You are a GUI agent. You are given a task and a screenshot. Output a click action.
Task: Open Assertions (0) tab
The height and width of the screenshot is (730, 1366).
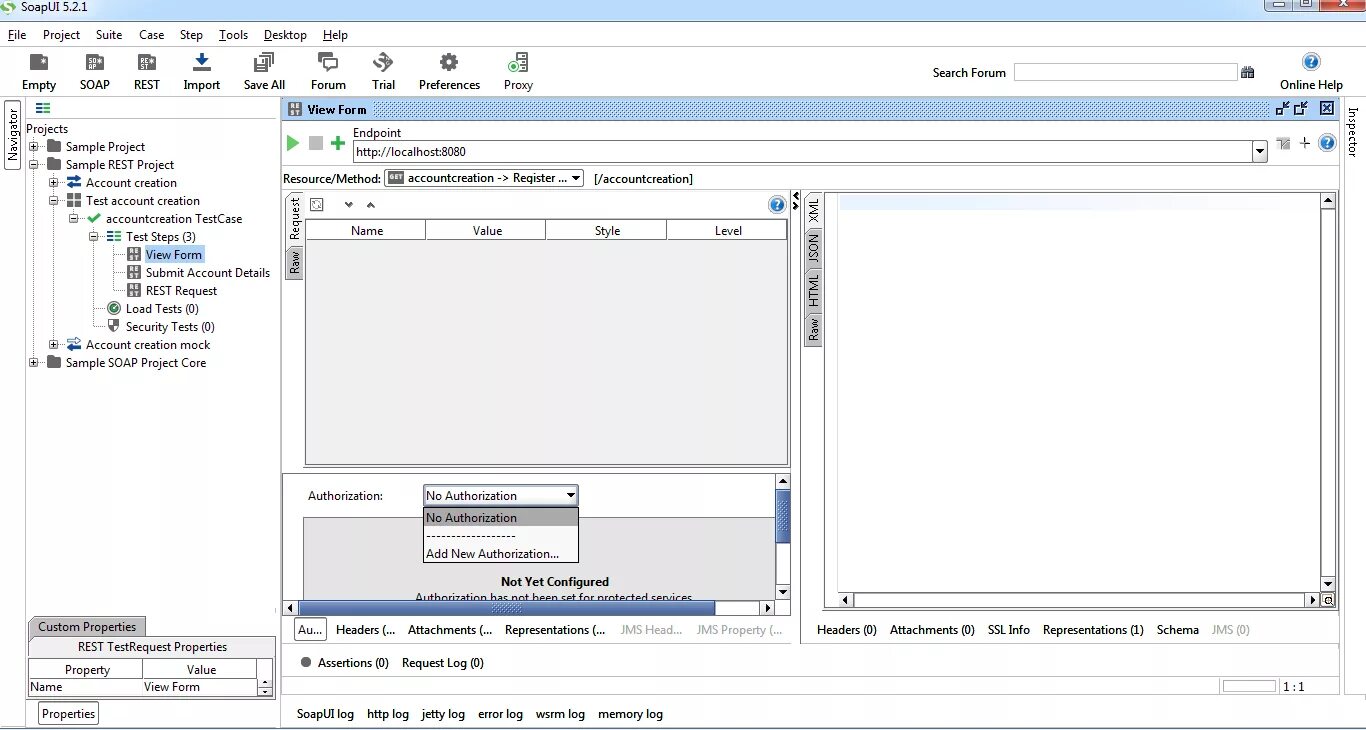(345, 663)
